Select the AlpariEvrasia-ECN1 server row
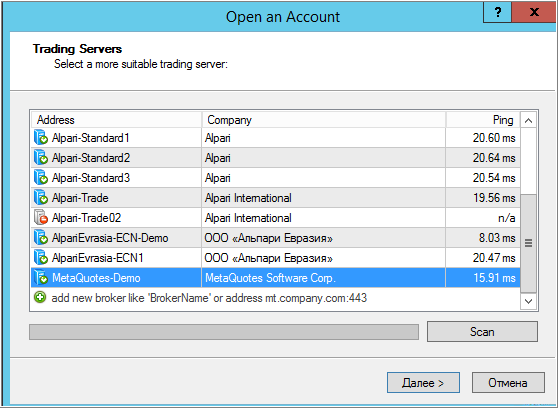558x408 pixels. (x=275, y=258)
